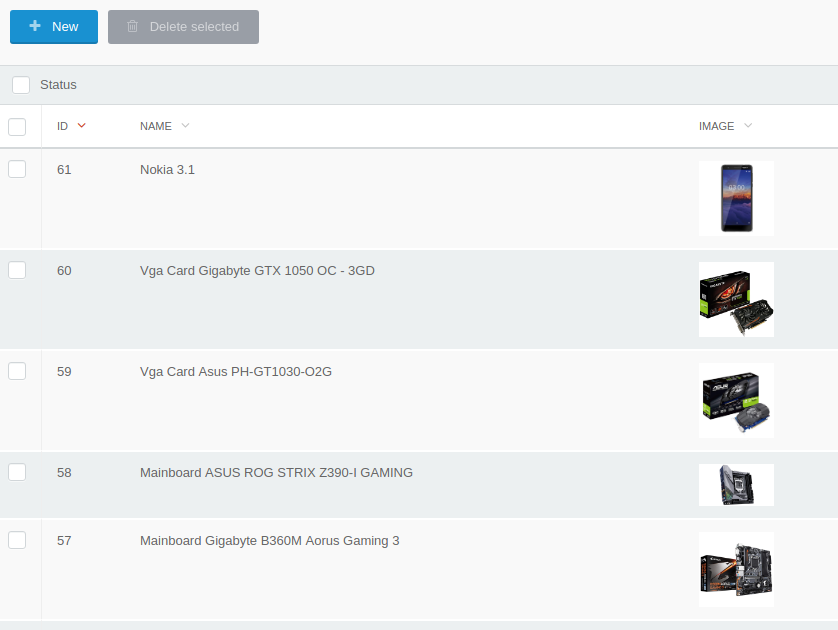The width and height of the screenshot is (838, 630).
Task: Expand the IMAGE column sort chevron
Action: [x=748, y=126]
